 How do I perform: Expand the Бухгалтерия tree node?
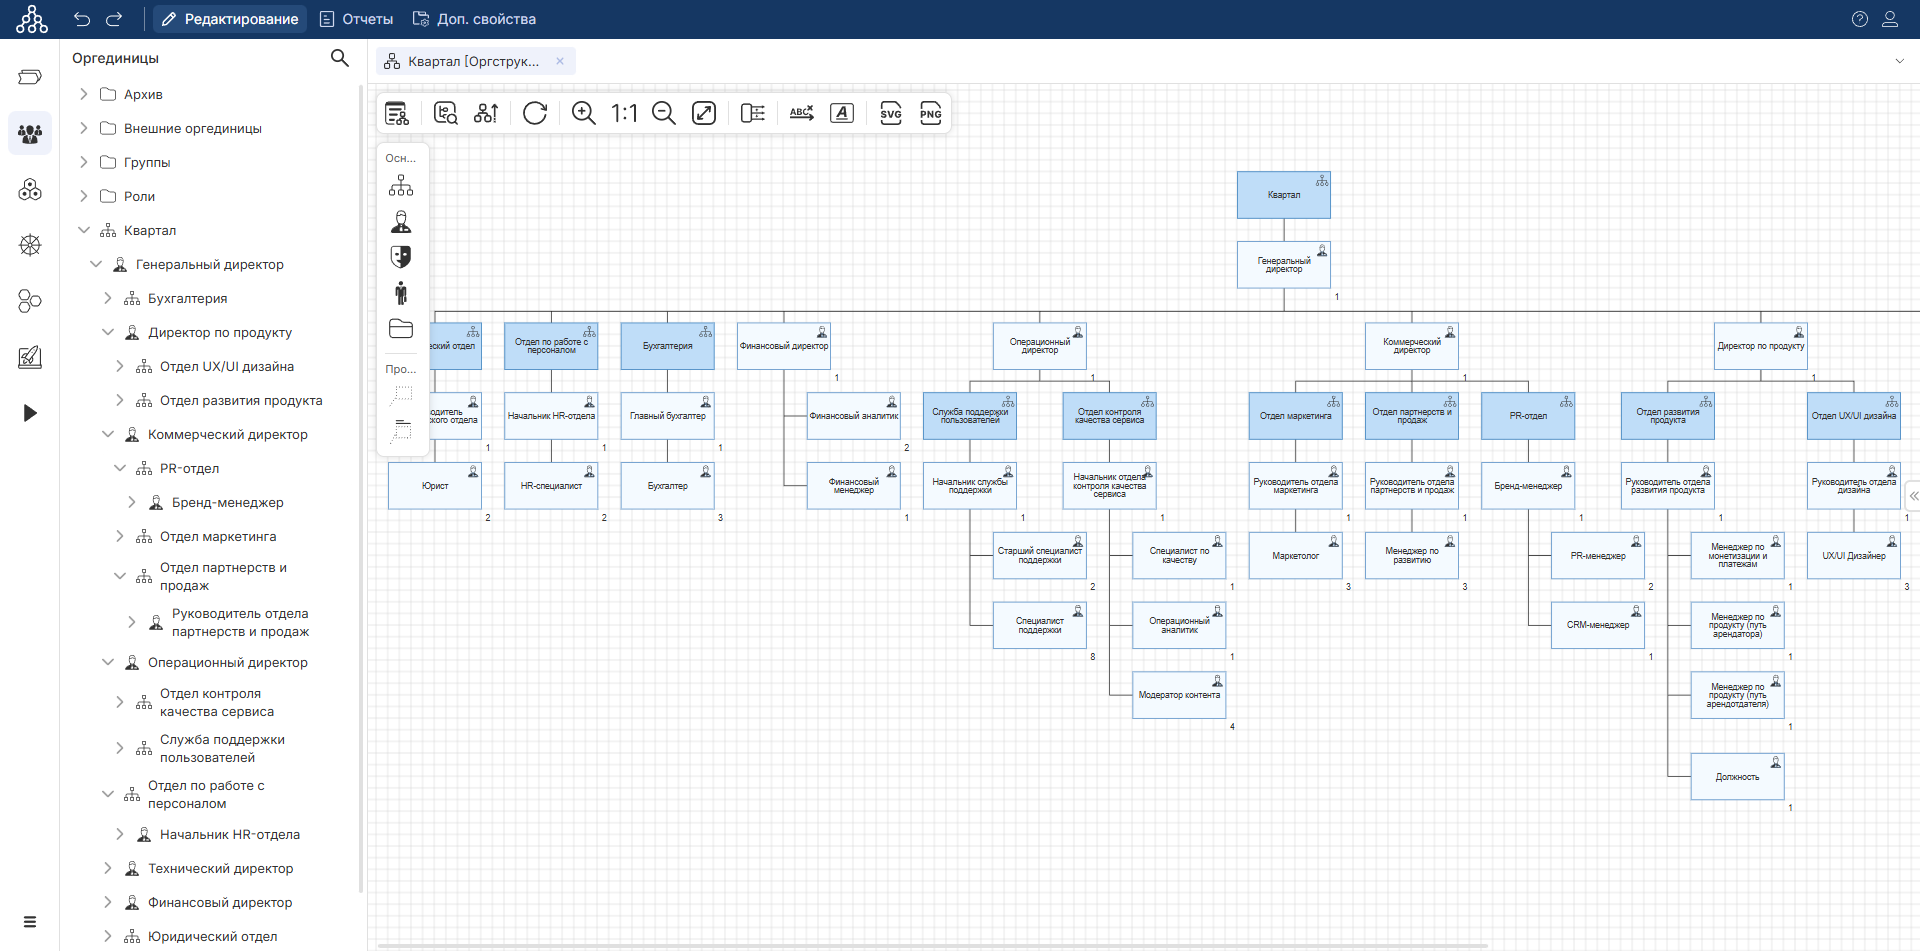tap(108, 298)
